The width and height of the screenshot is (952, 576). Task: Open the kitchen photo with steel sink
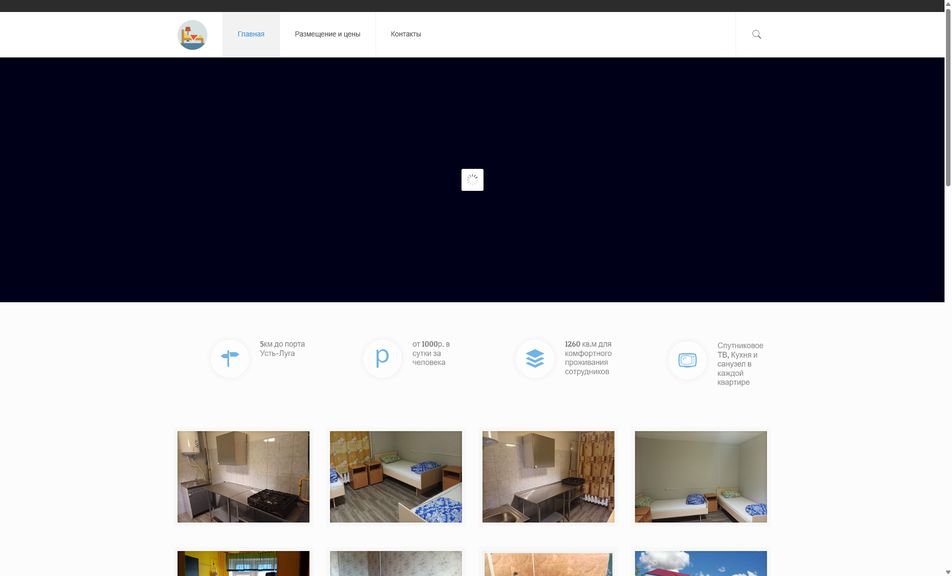pyautogui.click(x=548, y=476)
